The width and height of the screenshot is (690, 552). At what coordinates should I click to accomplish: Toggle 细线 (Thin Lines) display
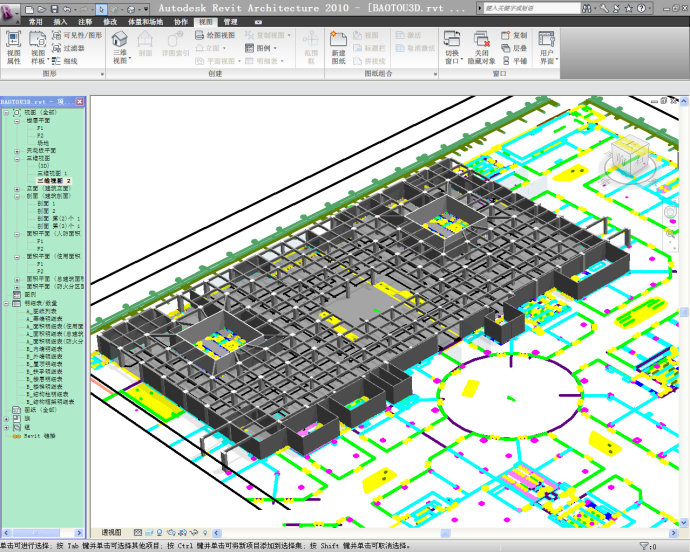click(x=65, y=61)
